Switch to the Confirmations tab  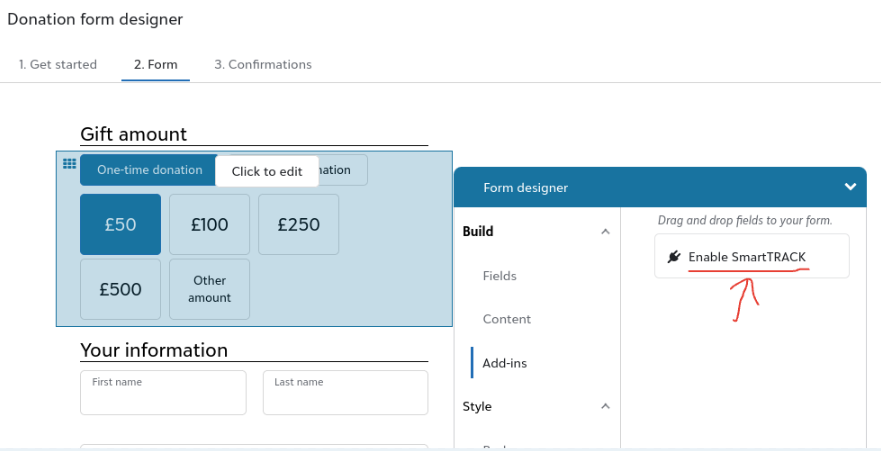(x=263, y=65)
